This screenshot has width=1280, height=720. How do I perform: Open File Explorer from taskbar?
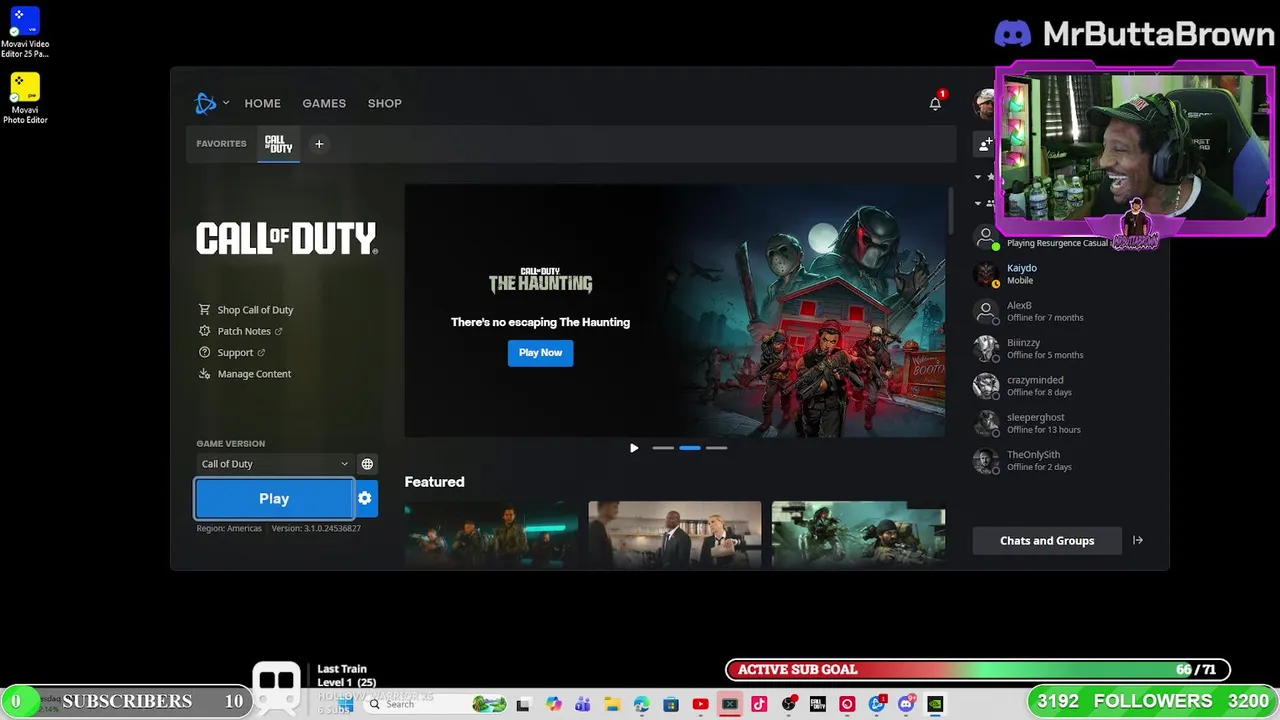(x=612, y=704)
